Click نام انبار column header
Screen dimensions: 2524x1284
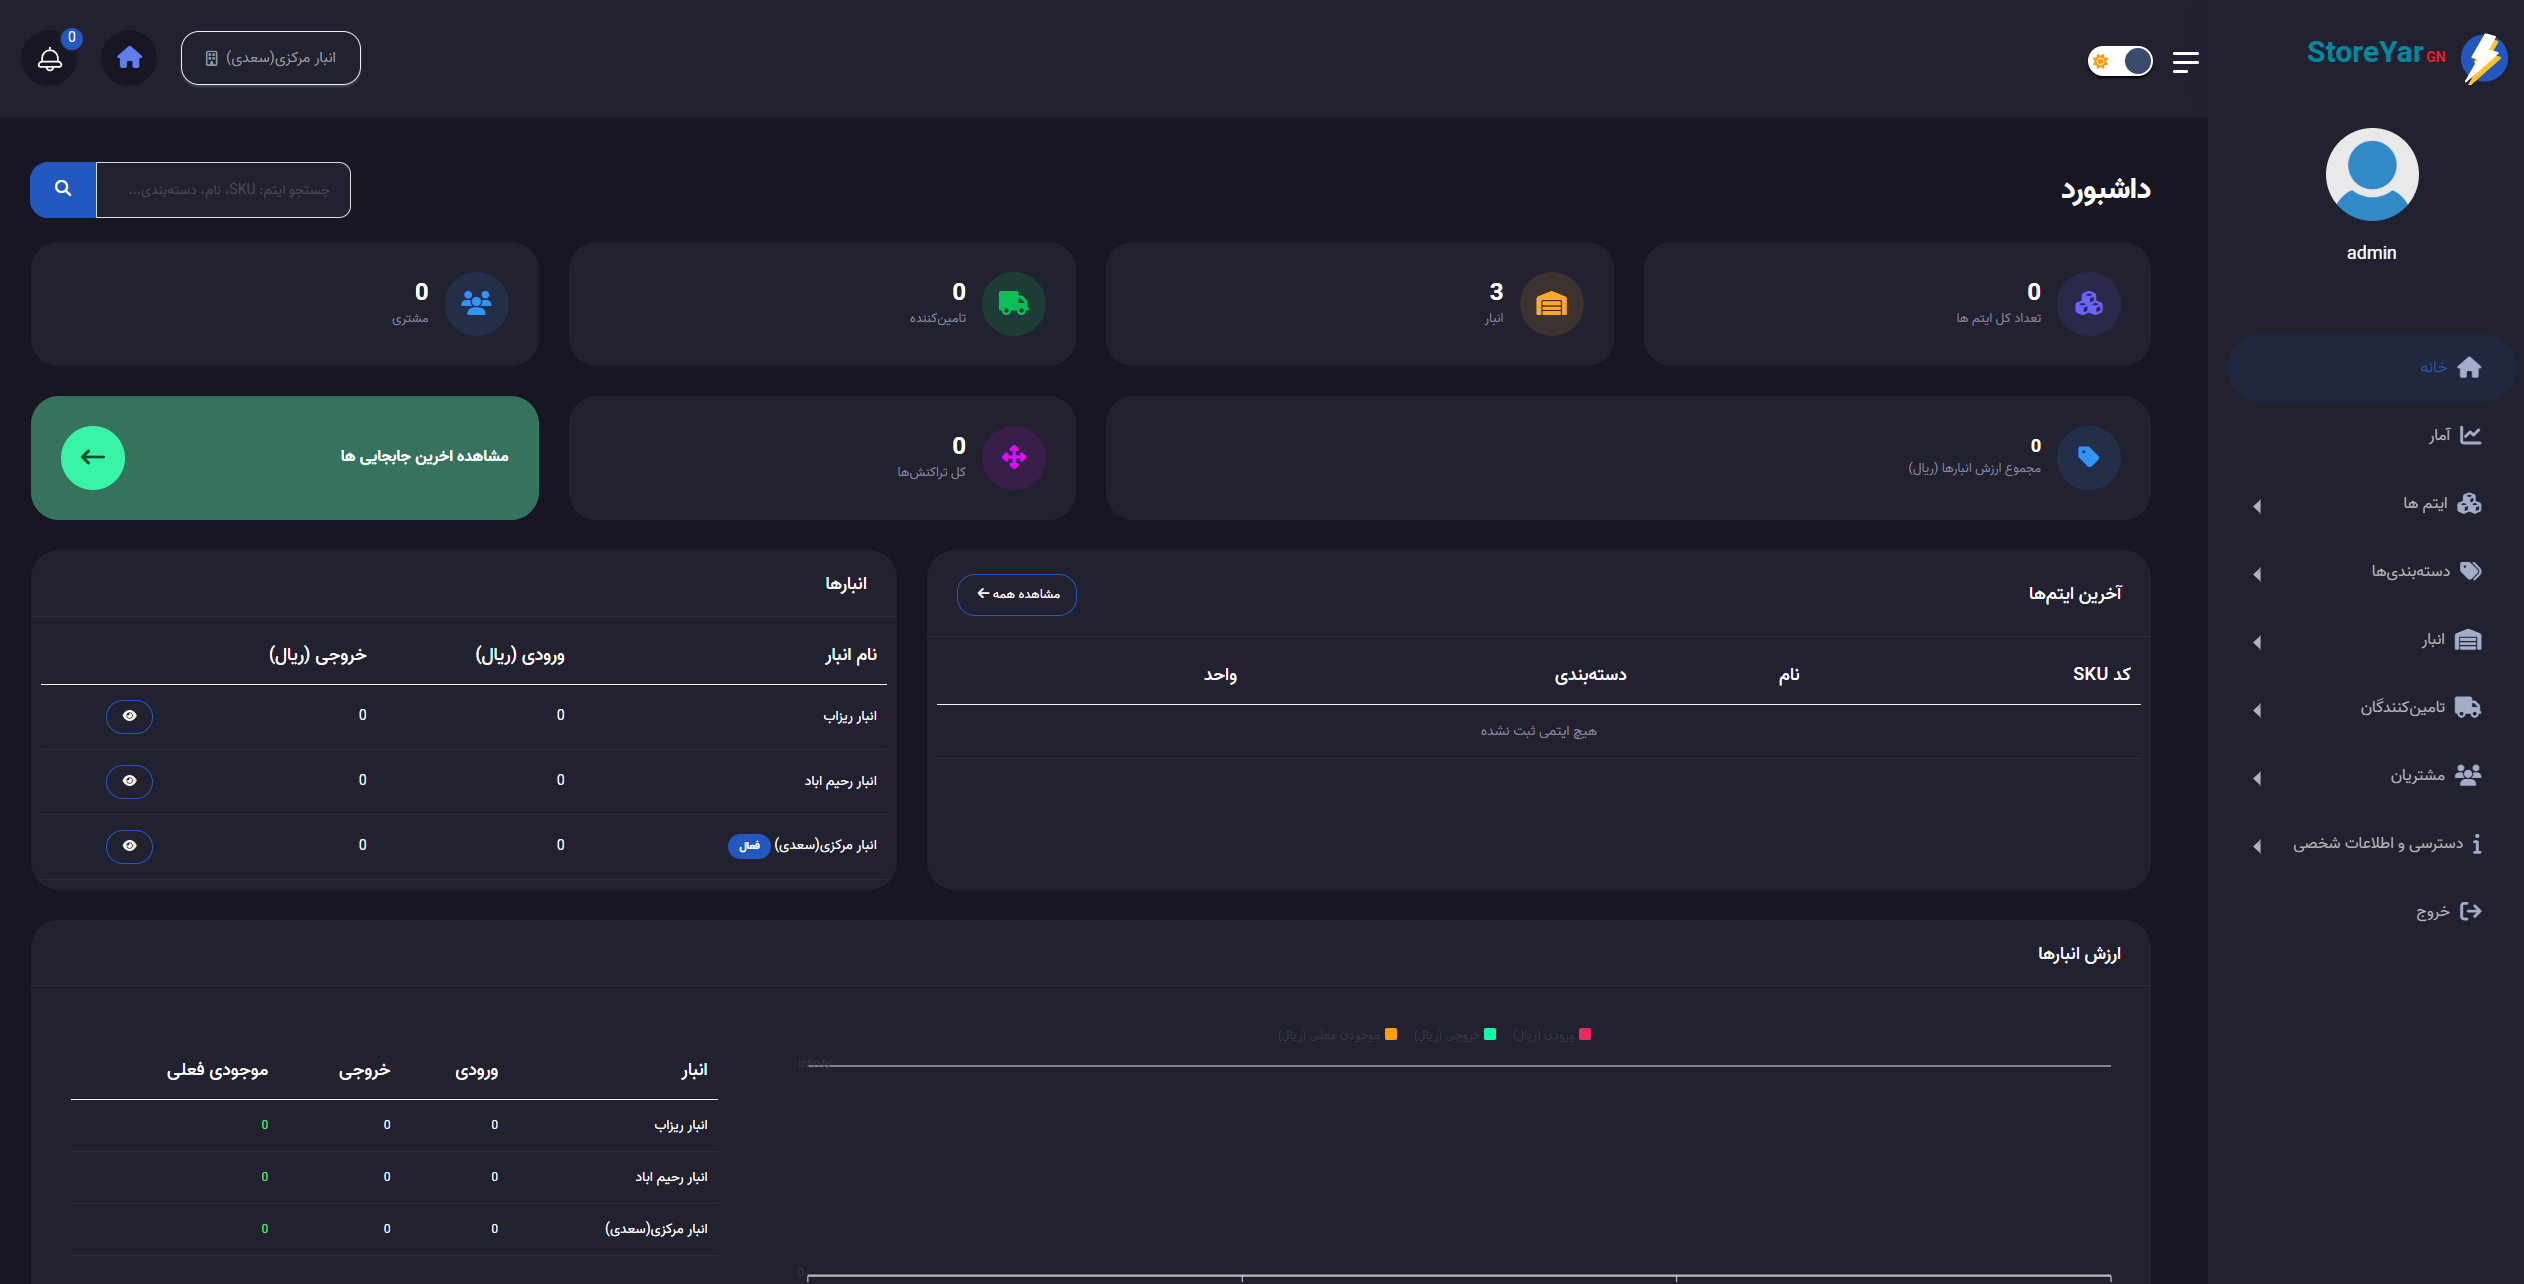tap(851, 654)
